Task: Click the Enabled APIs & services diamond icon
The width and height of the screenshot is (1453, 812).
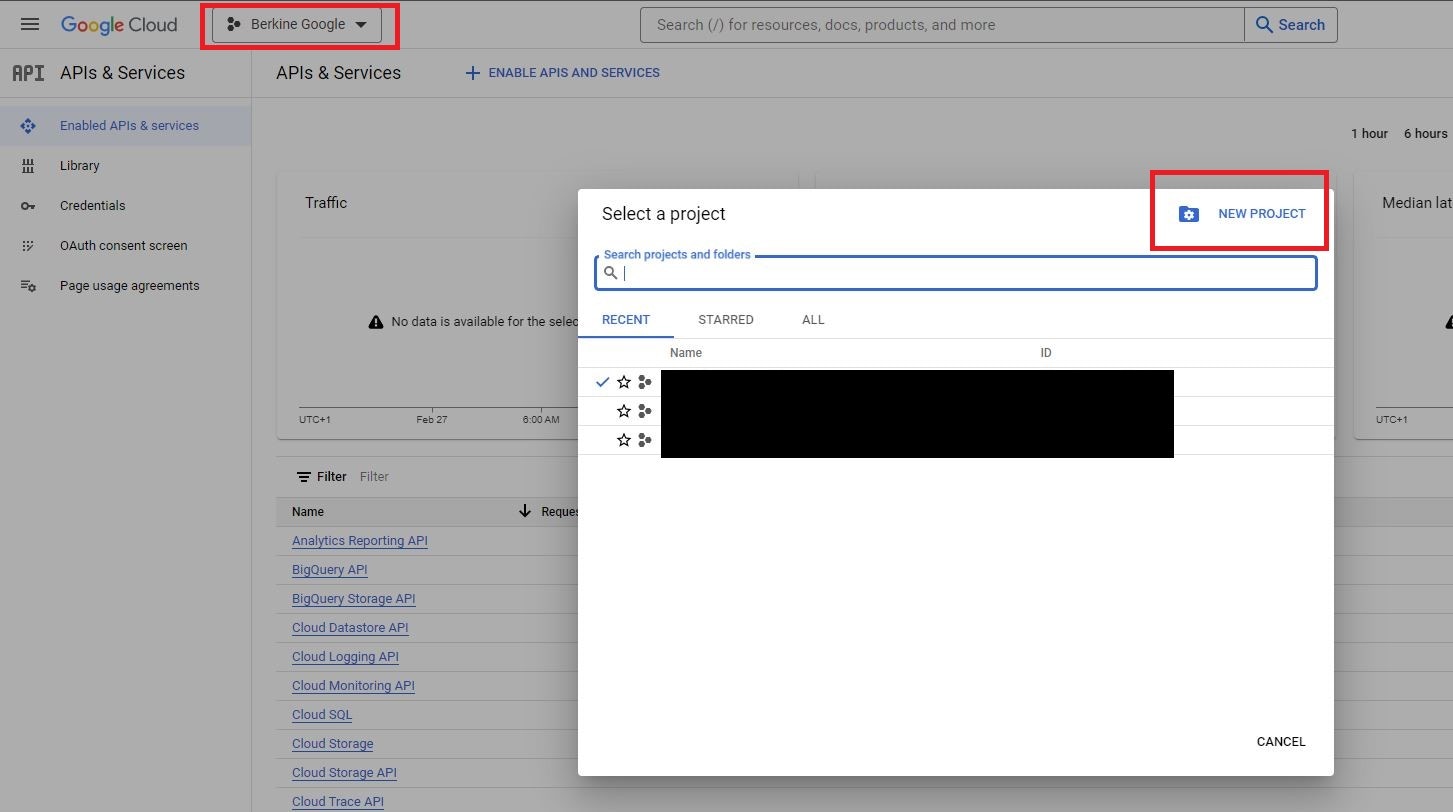Action: 28,126
